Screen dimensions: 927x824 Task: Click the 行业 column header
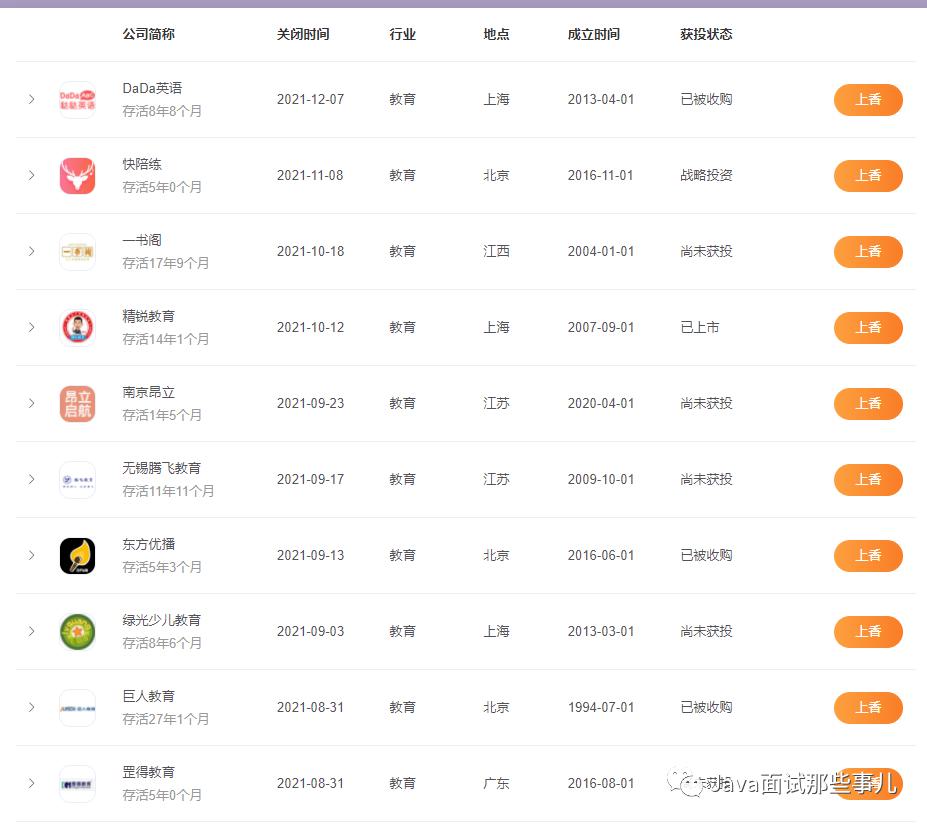pyautogui.click(x=403, y=34)
